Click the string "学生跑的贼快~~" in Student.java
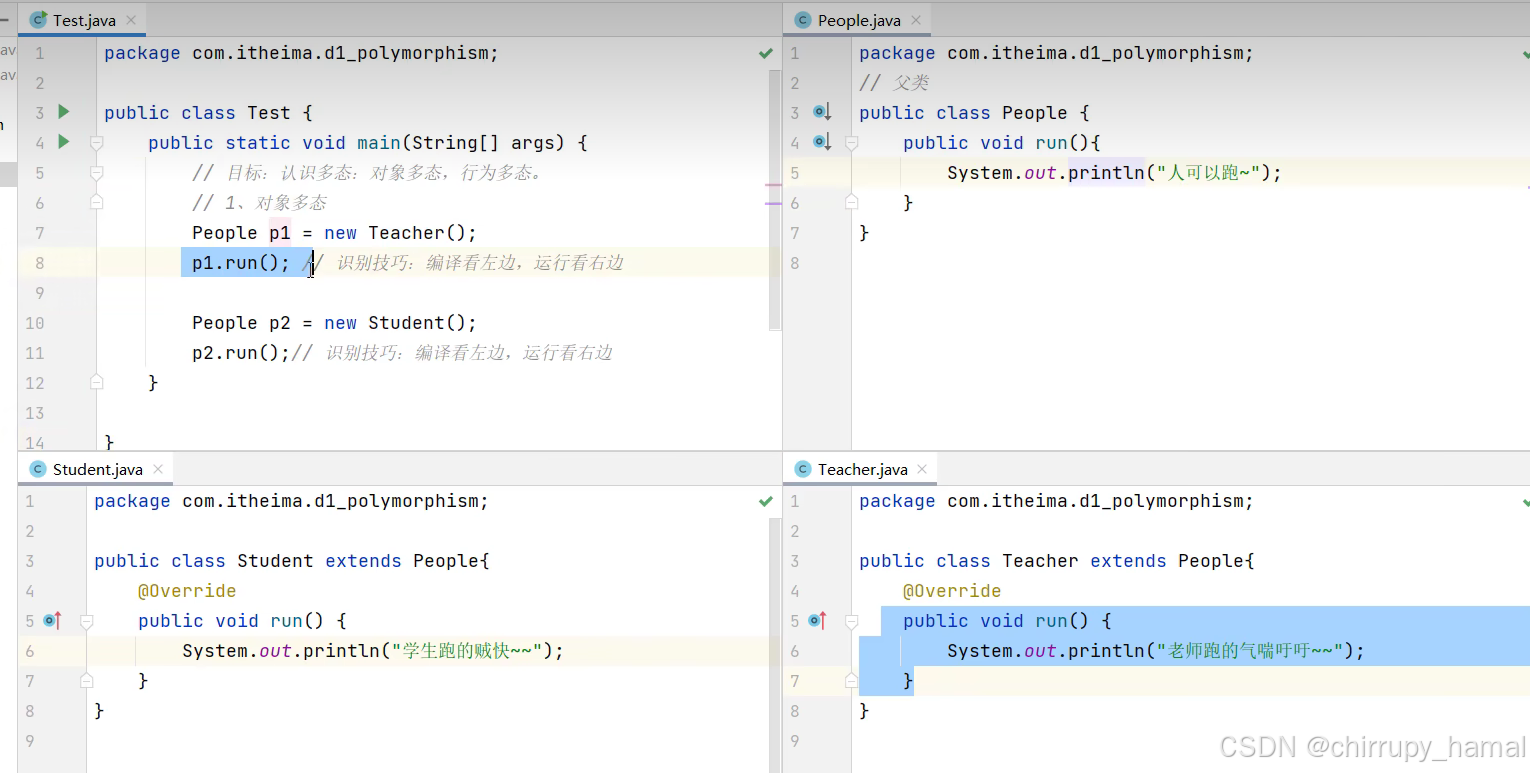The height and width of the screenshot is (773, 1530). point(468,651)
